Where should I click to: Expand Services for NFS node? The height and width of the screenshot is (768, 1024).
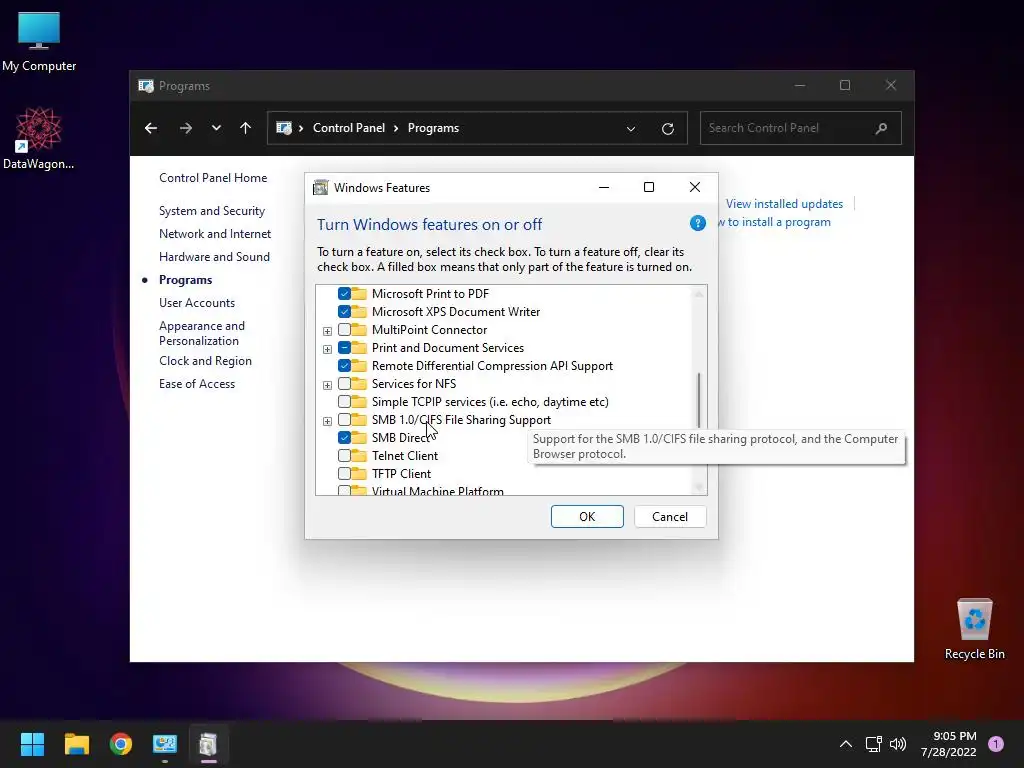click(x=327, y=385)
